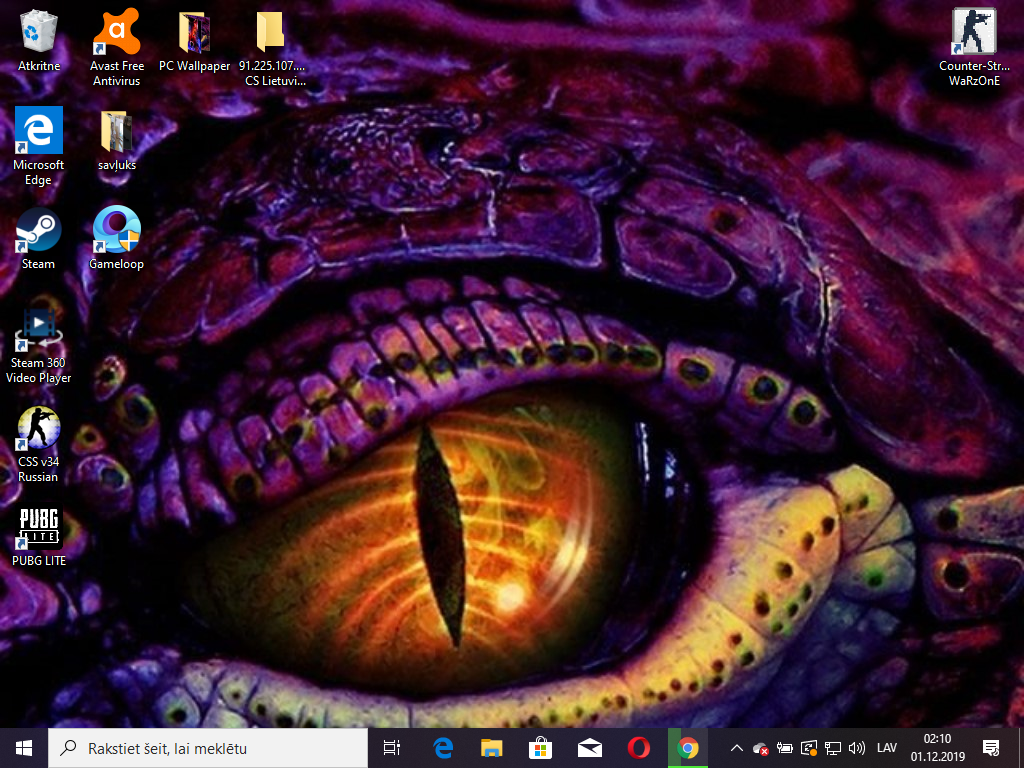Select the PUBG LITE desktop shortcut
The width and height of the screenshot is (1024, 768).
coord(39,537)
